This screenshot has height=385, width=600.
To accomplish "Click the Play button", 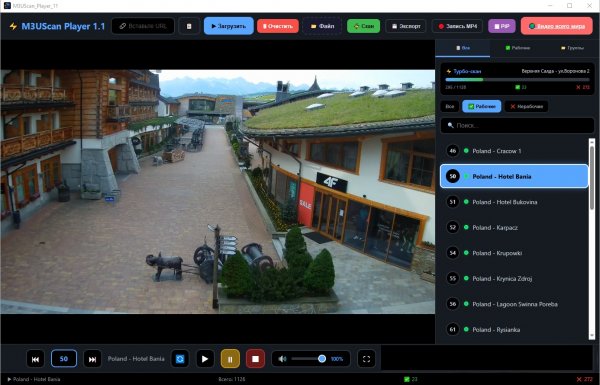I will point(205,359).
